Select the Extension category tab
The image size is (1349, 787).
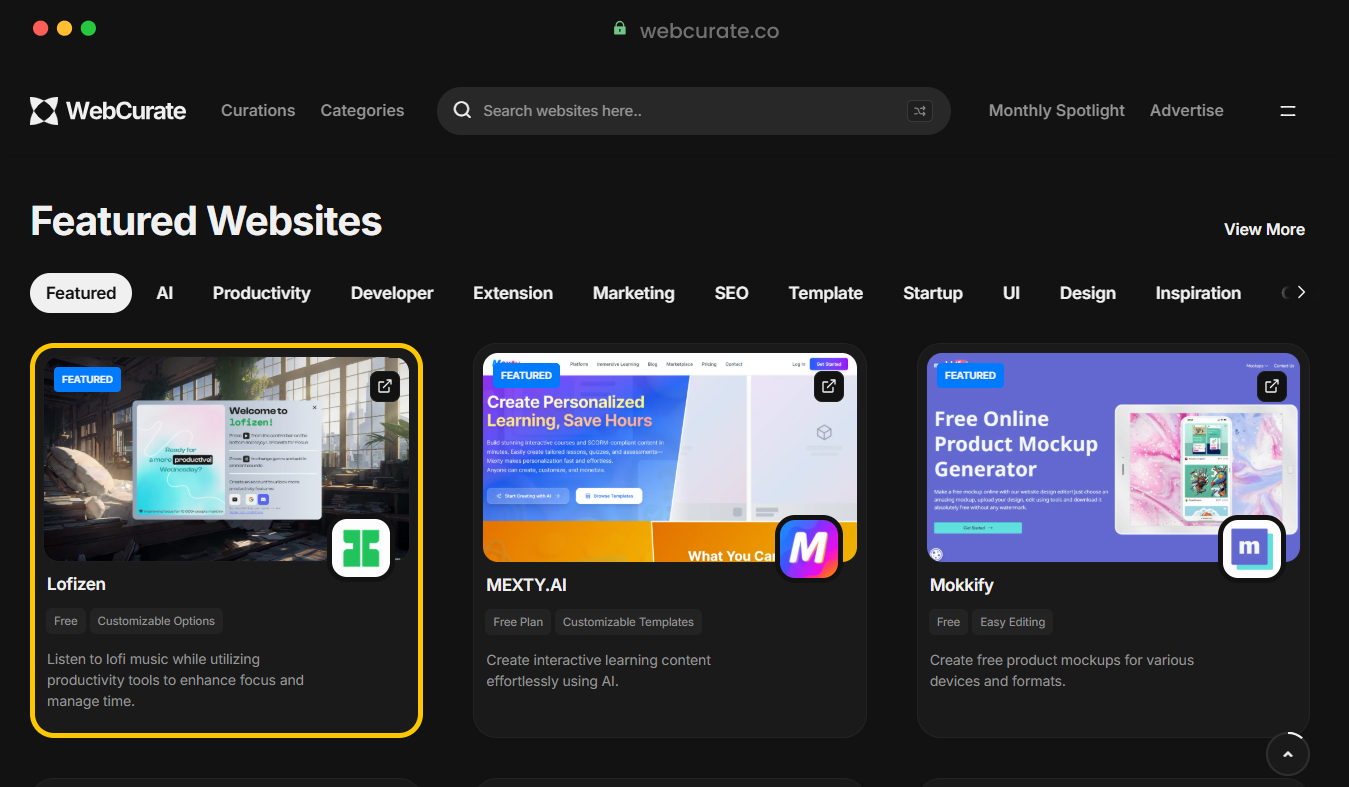coord(513,293)
